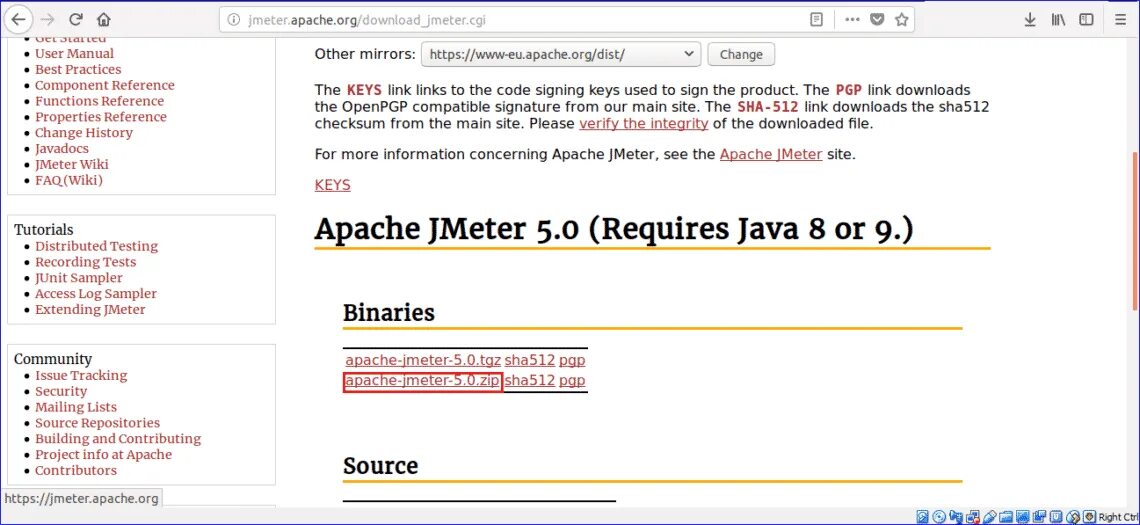Open Best Practices in sidebar
This screenshot has height=525, width=1140.
[78, 70]
